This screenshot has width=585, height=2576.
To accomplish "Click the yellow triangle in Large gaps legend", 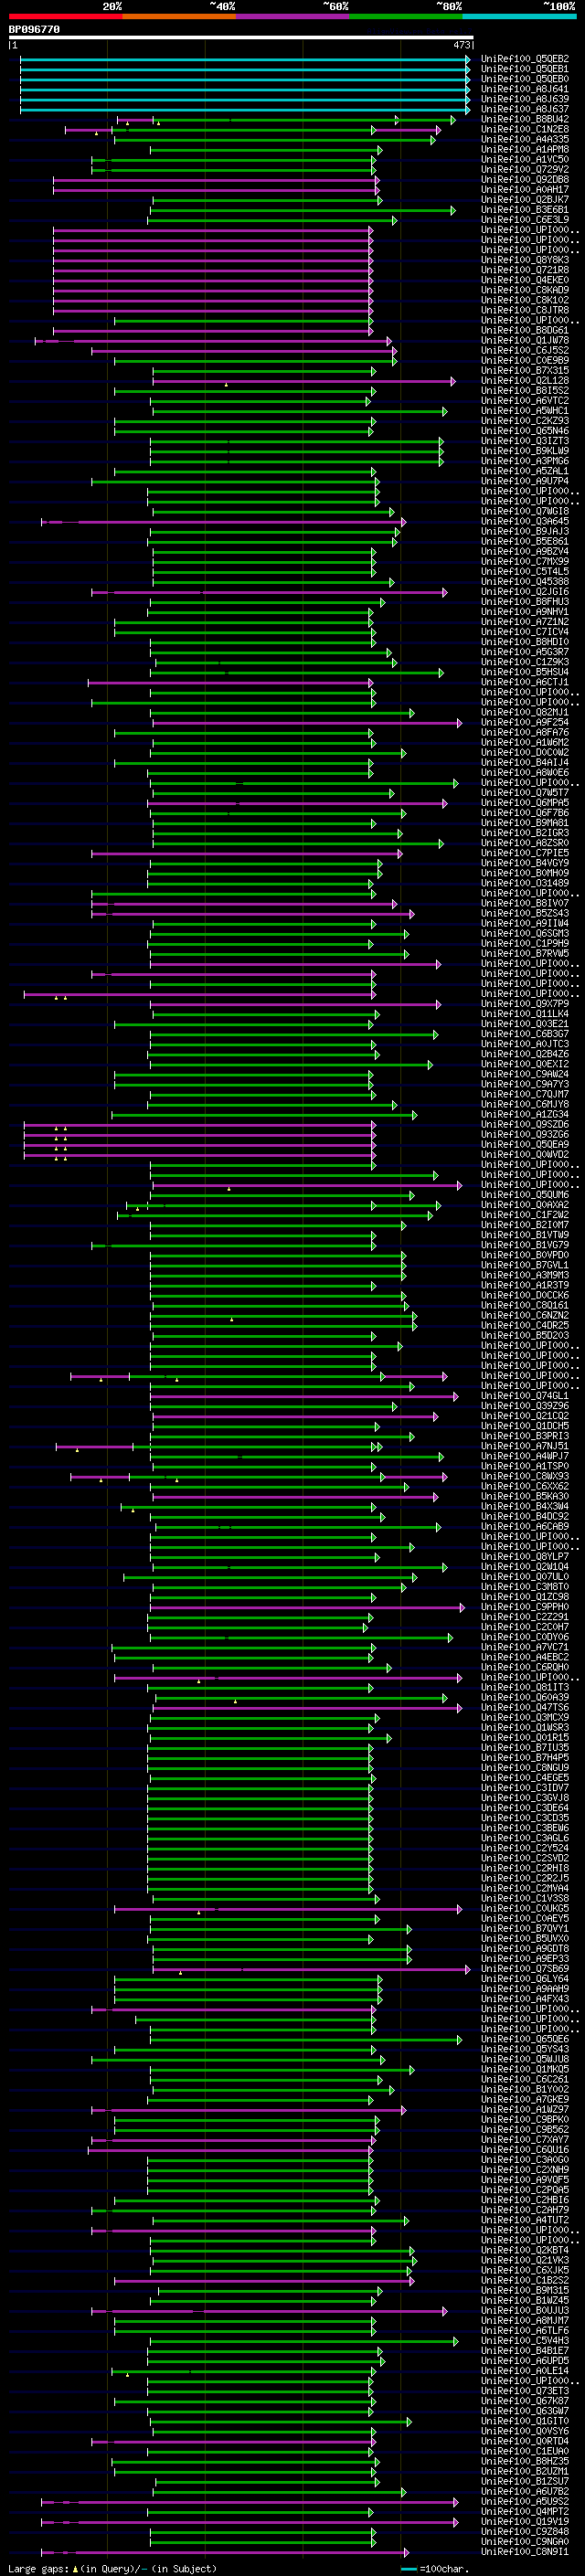I will pyautogui.click(x=75, y=2569).
